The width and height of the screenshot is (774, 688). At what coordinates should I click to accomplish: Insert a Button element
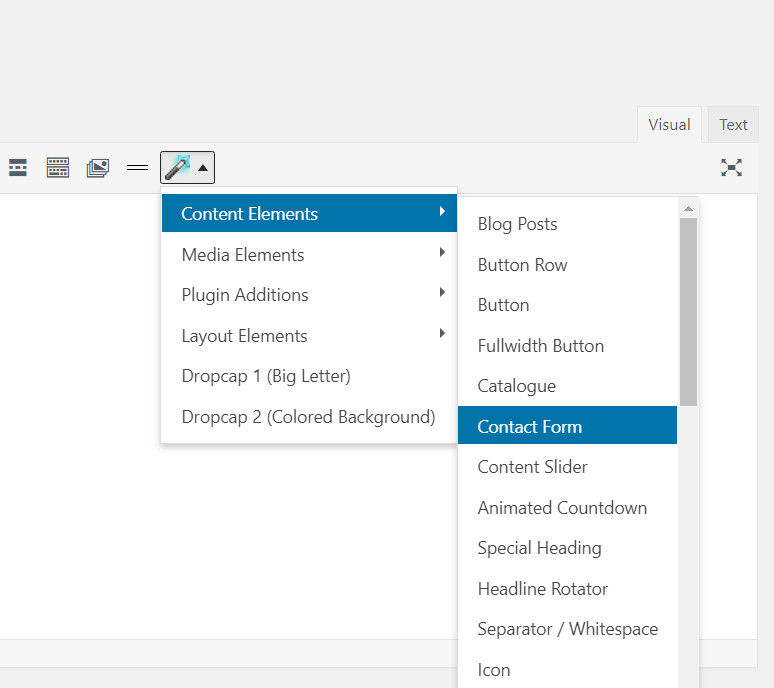pyautogui.click(x=567, y=305)
